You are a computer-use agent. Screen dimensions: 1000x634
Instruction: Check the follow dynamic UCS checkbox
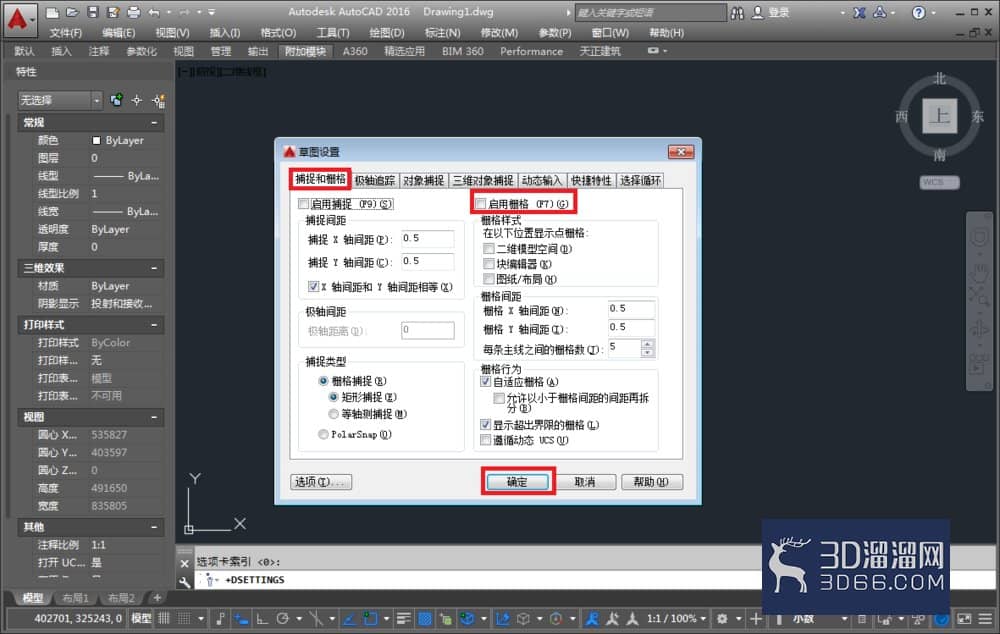coord(485,440)
